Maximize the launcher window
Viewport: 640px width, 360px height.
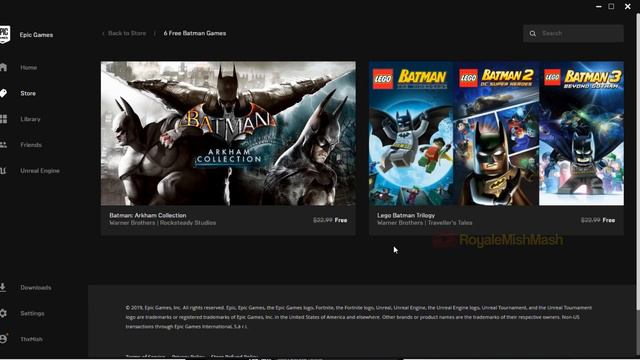[x=611, y=7]
